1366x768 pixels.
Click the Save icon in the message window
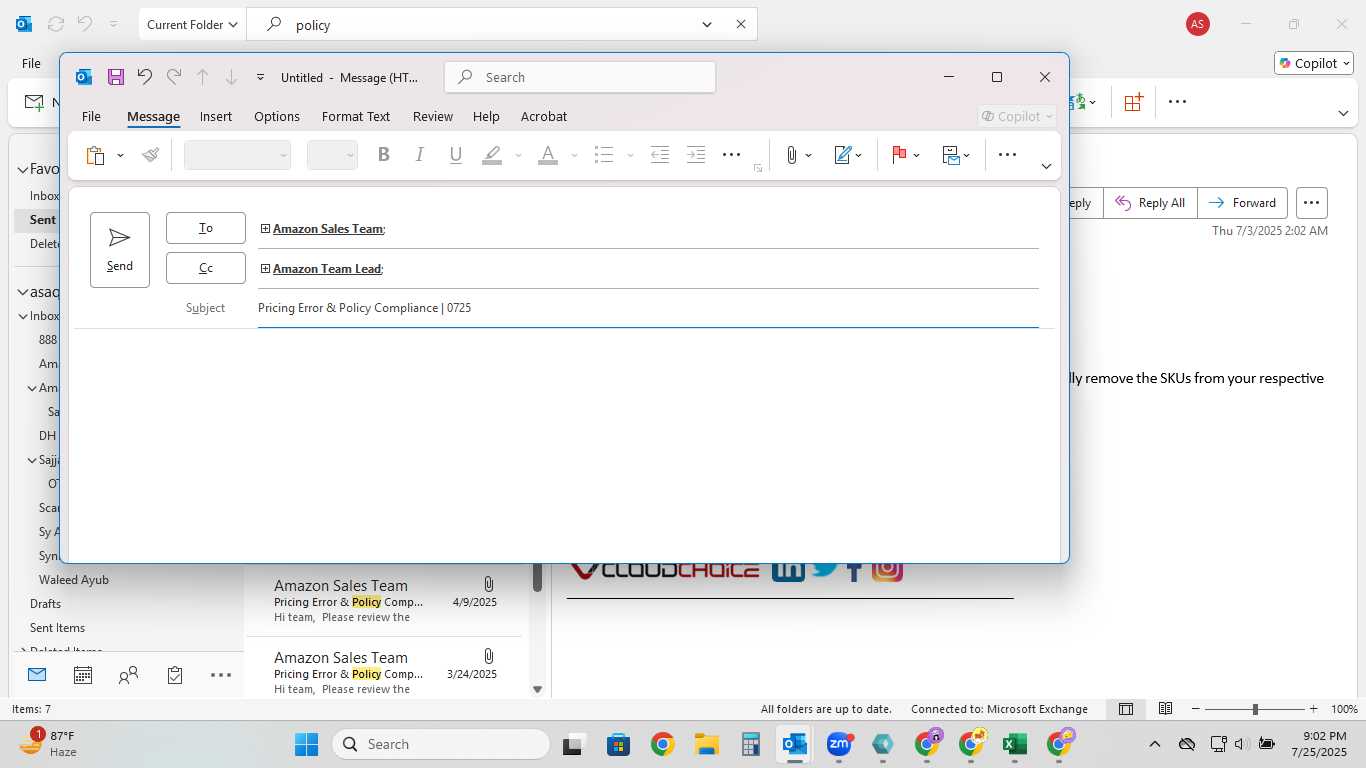click(x=116, y=77)
